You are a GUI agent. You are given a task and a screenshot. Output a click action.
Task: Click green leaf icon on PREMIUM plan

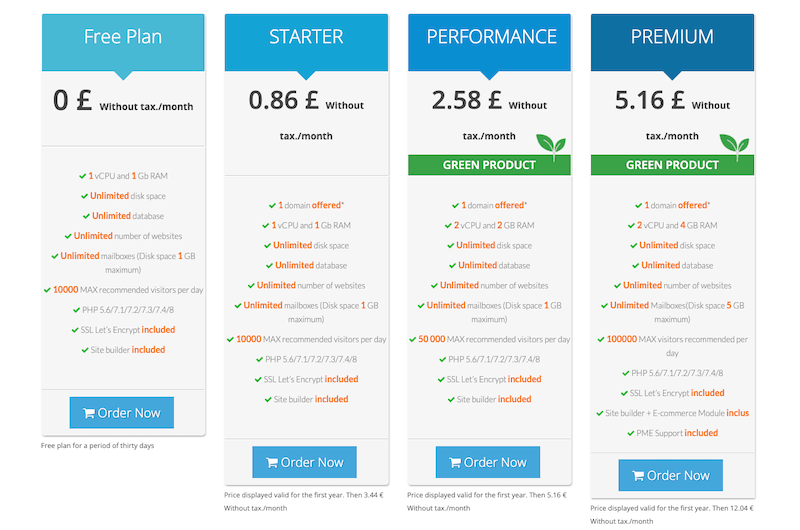(734, 147)
